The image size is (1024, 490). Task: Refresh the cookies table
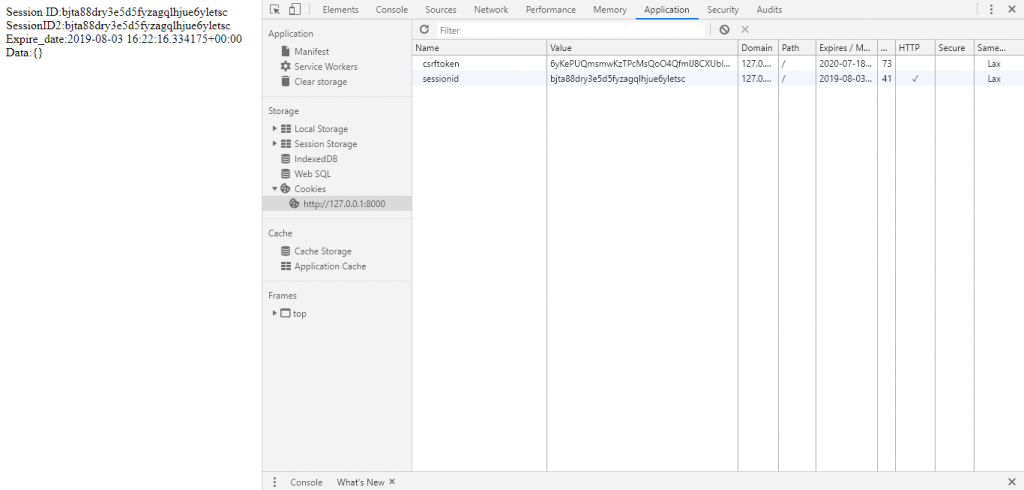tap(424, 29)
